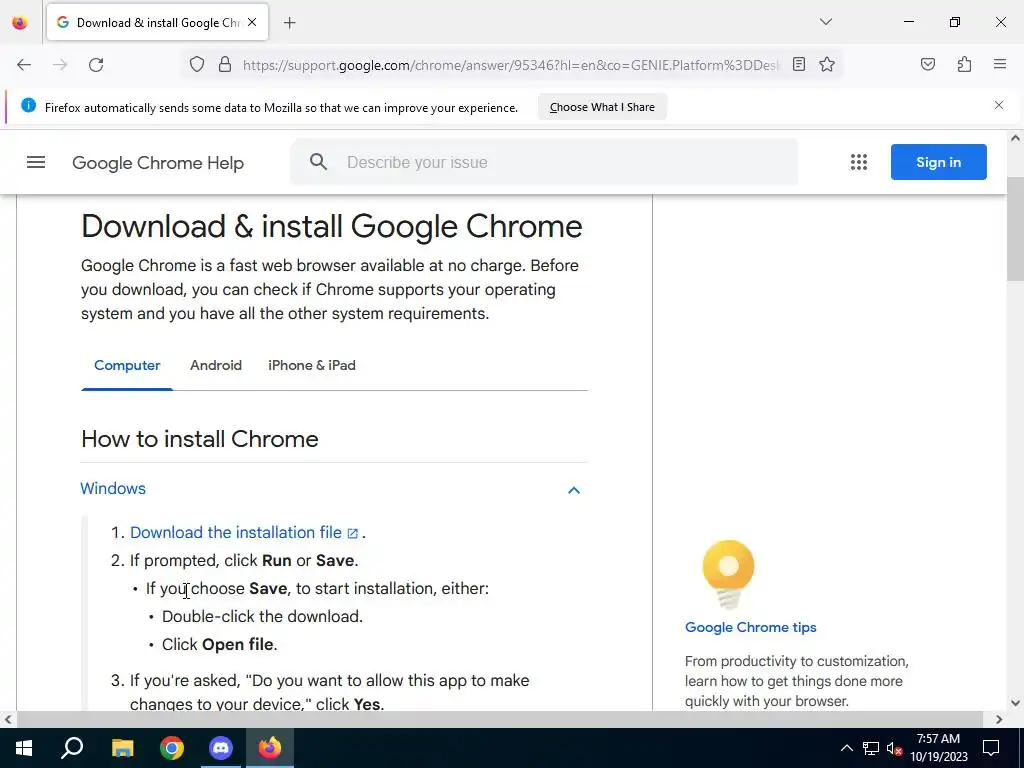
Task: Collapse the Windows section chevron
Action: click(x=573, y=490)
